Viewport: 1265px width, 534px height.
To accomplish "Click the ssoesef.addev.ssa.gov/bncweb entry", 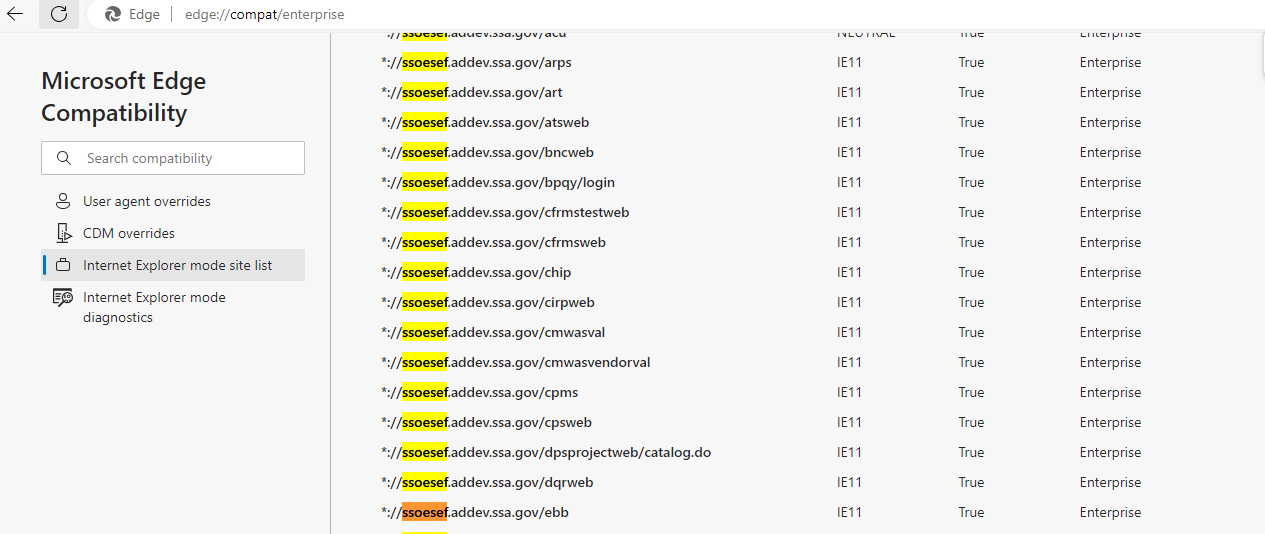I will 487,152.
